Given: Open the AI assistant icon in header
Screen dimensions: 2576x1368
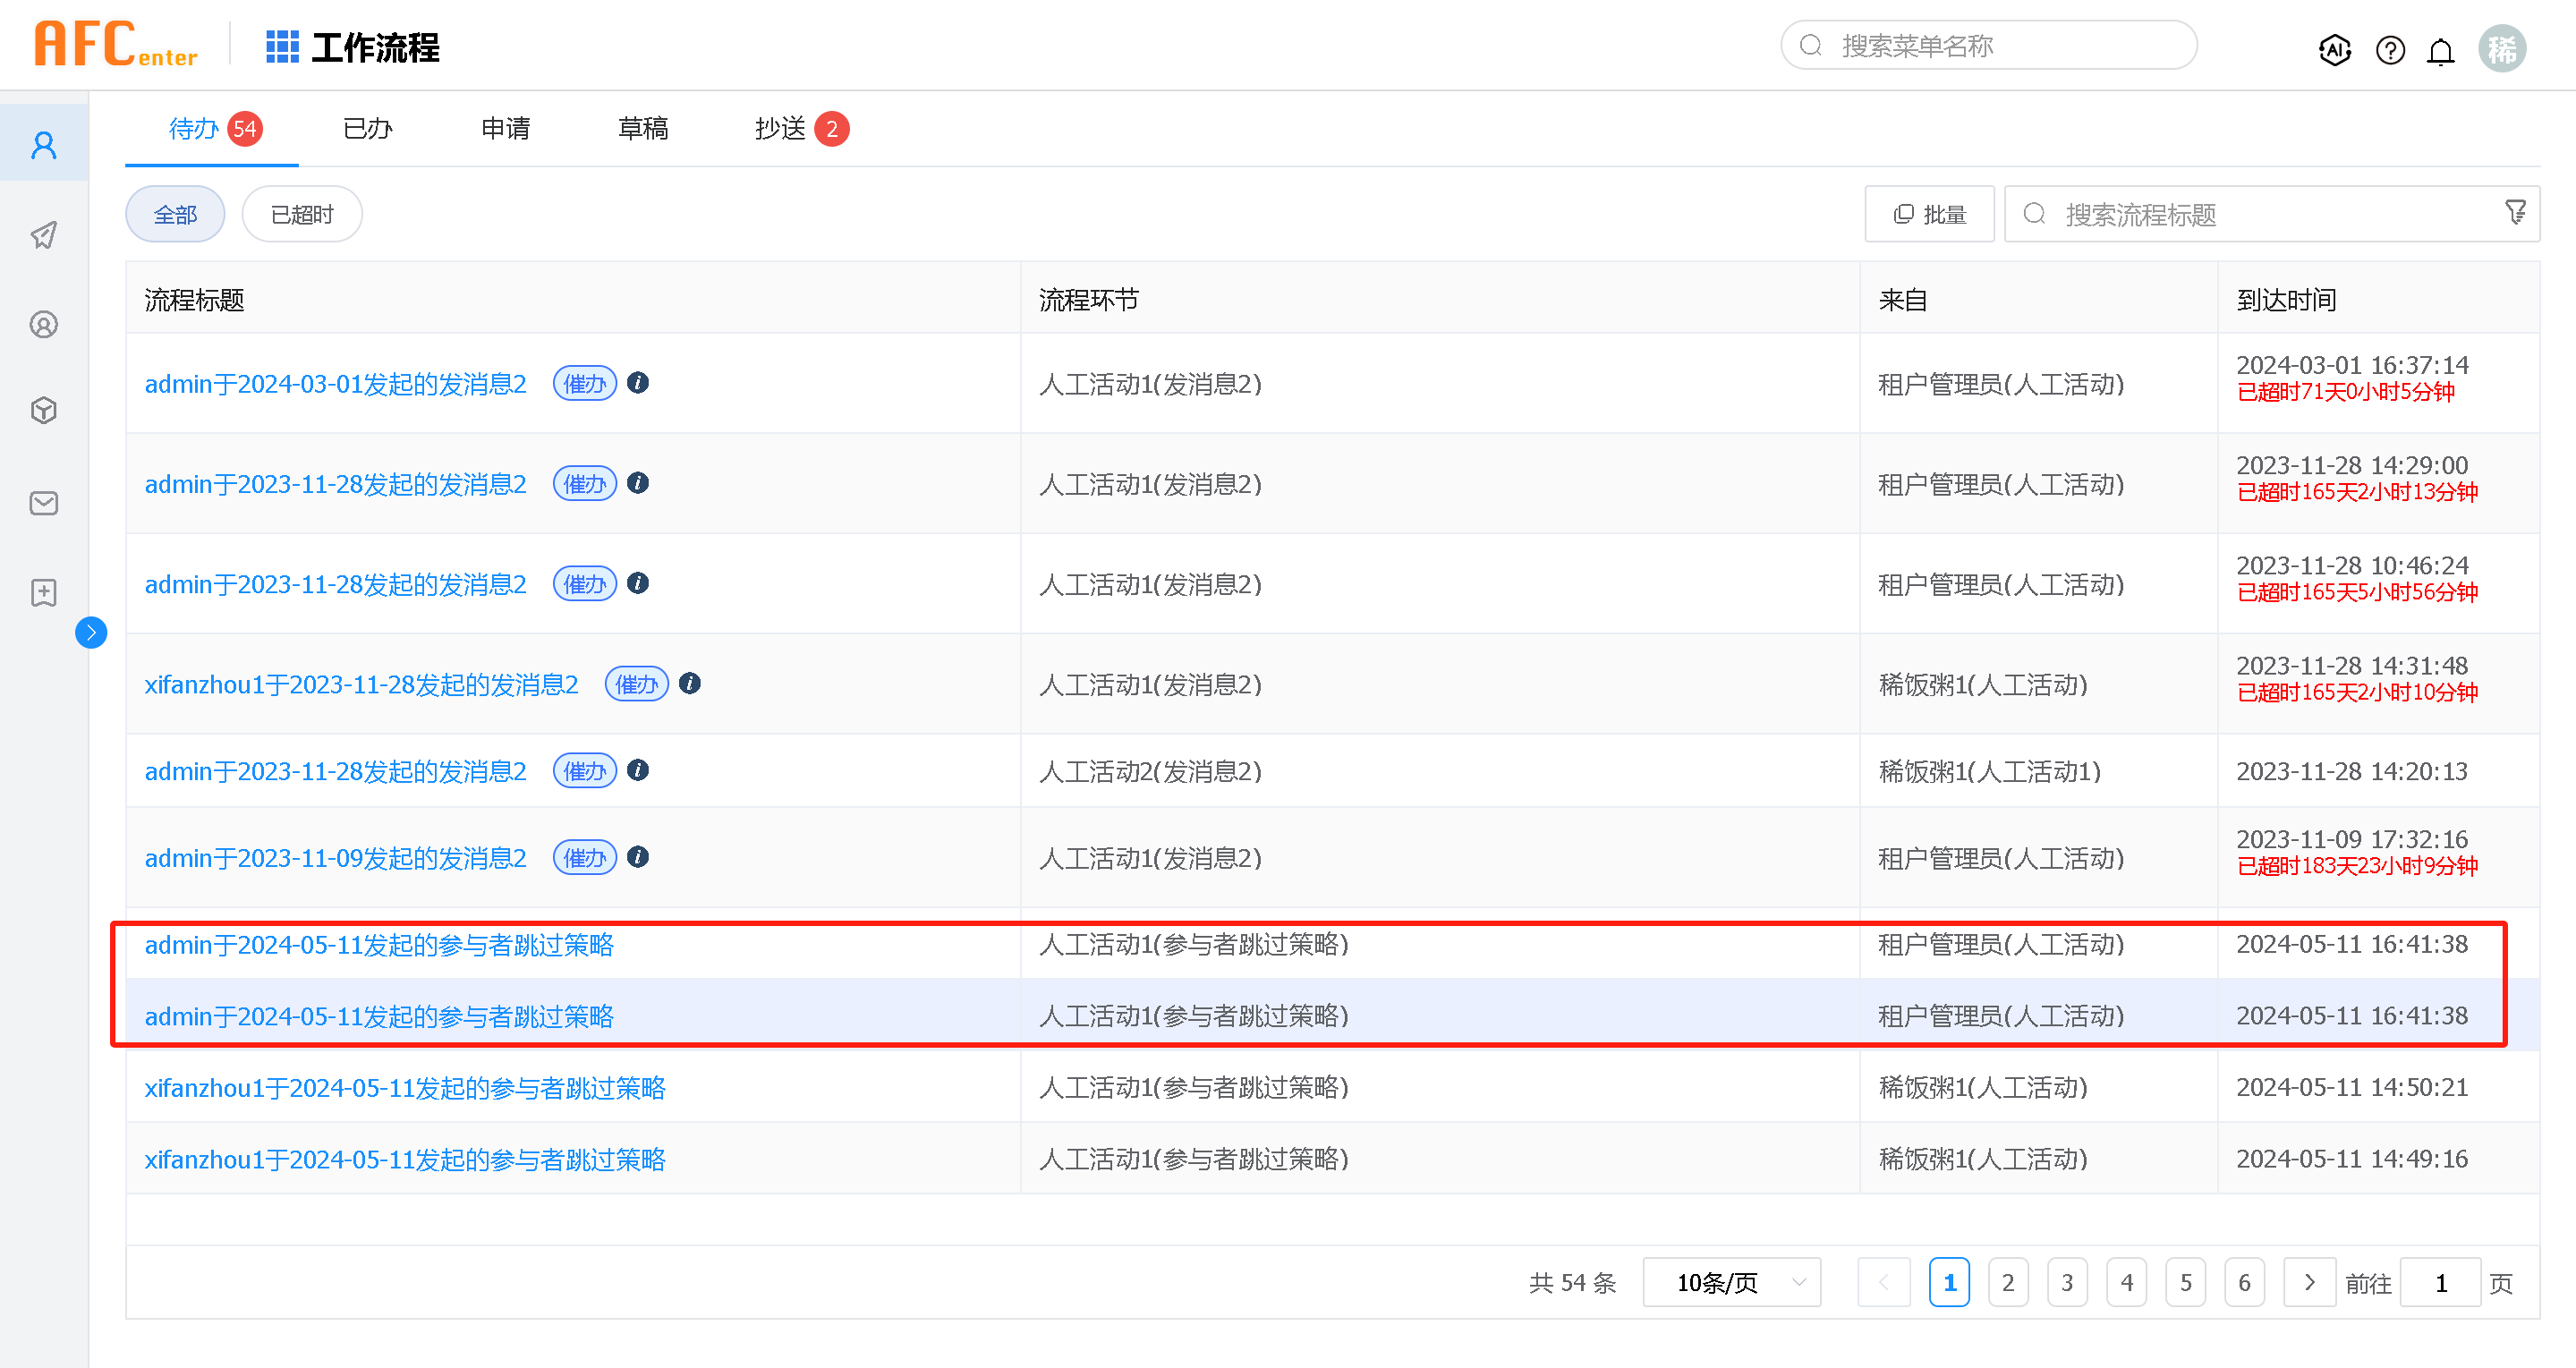Looking at the screenshot, I should click(x=2334, y=49).
